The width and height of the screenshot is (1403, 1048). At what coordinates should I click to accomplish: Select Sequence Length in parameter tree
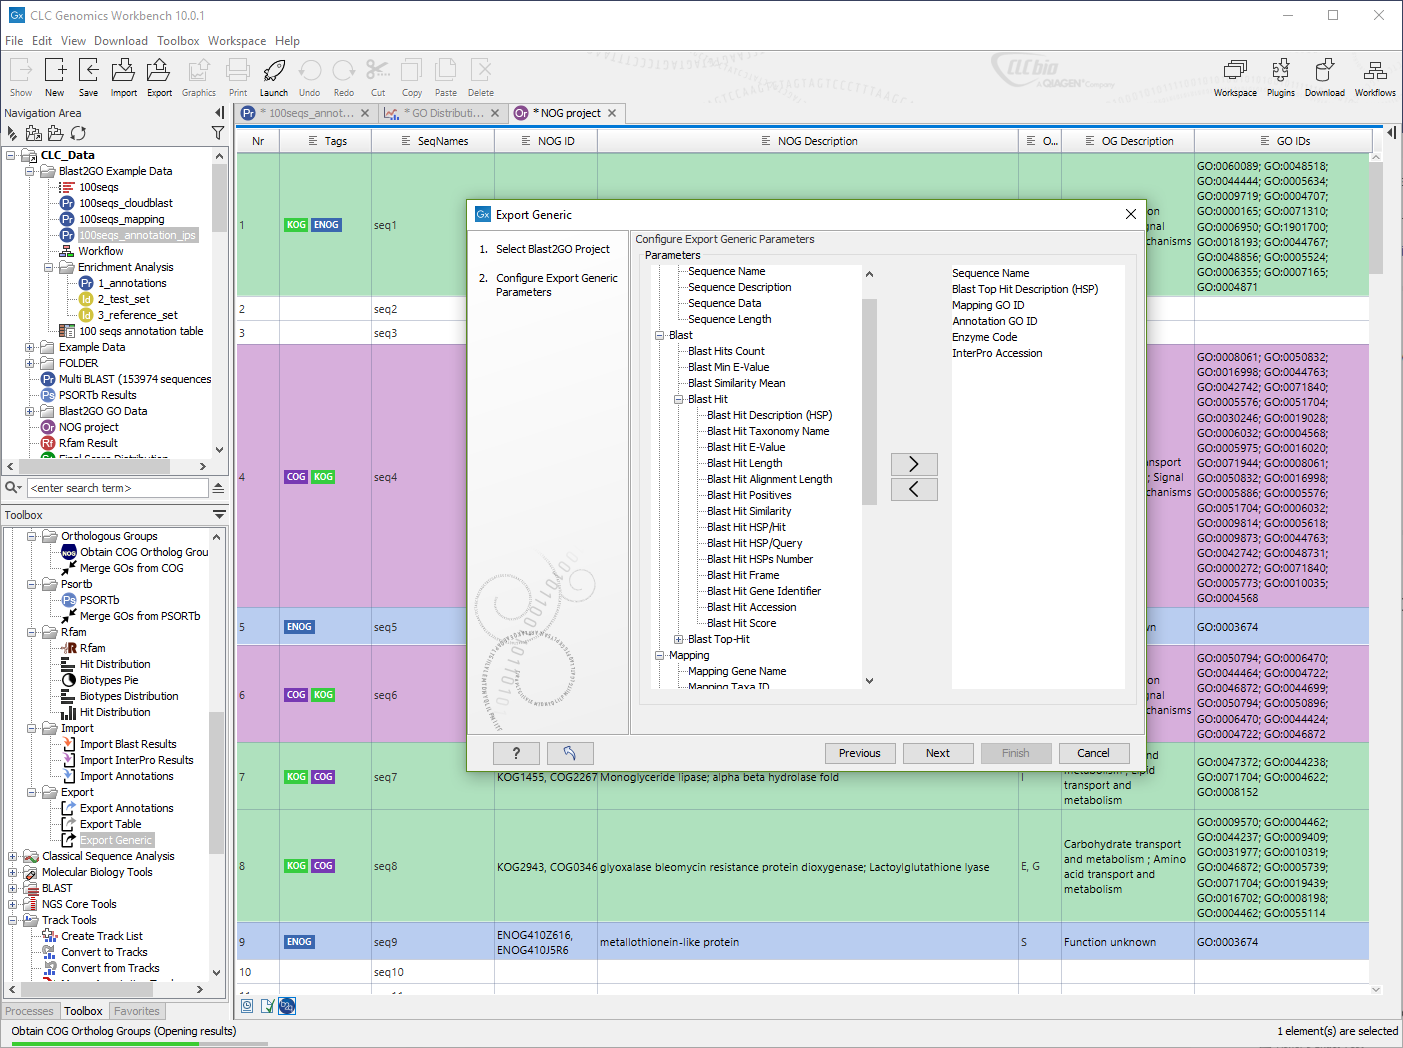click(x=730, y=319)
